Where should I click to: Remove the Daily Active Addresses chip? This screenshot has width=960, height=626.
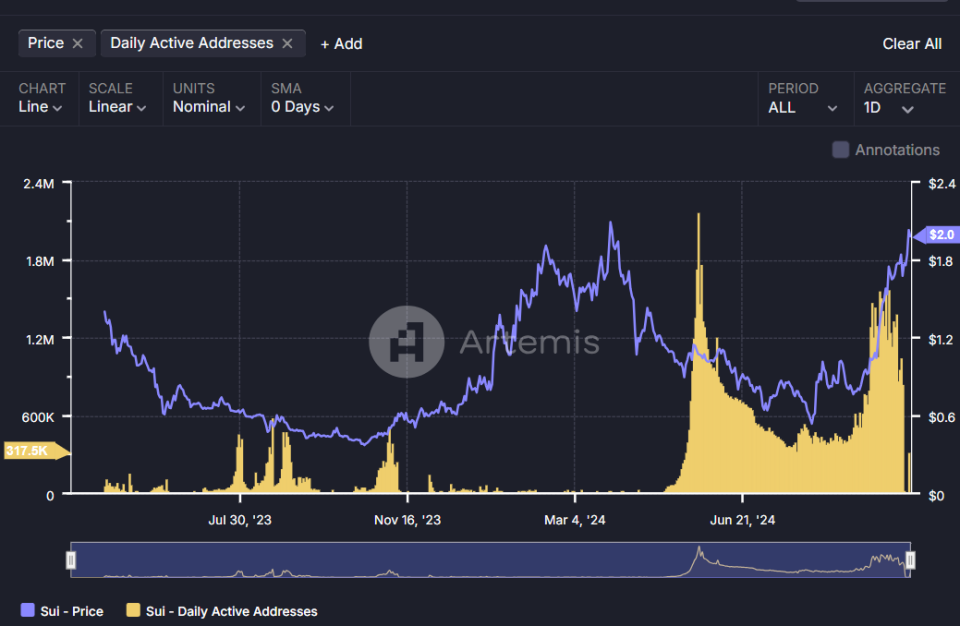[286, 43]
